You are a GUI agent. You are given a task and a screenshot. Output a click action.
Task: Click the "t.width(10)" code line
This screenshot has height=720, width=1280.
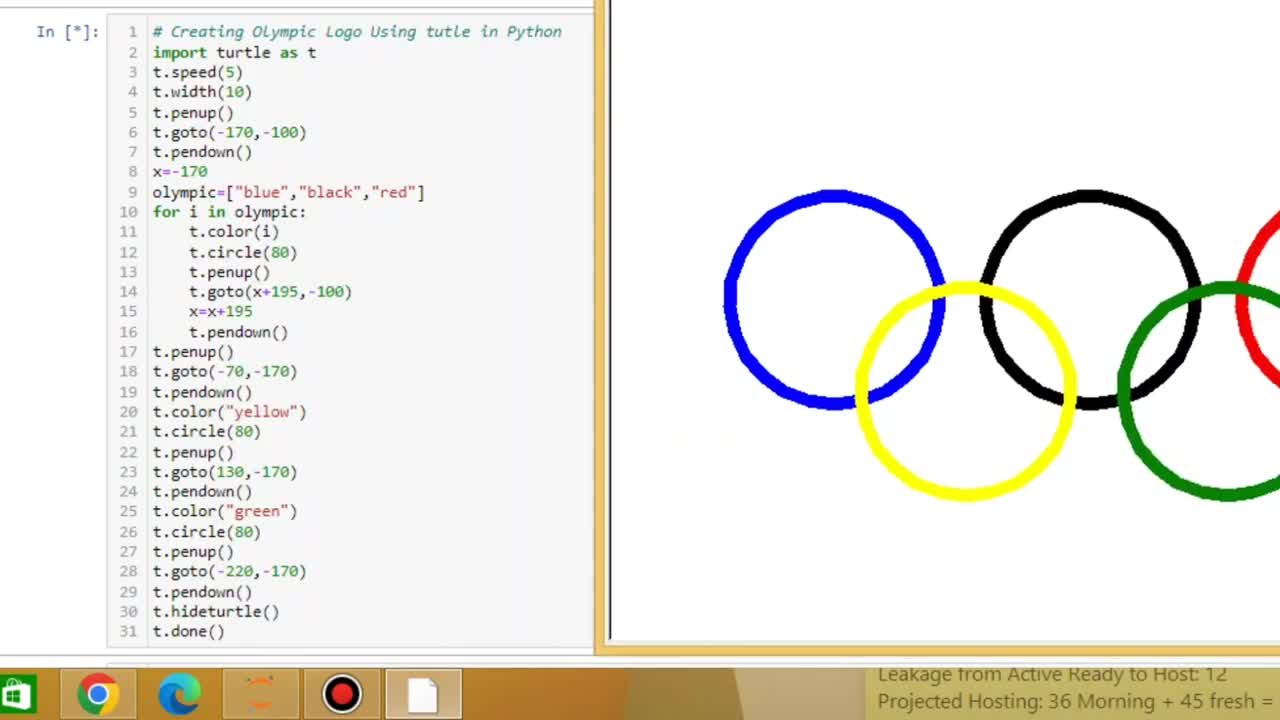tap(202, 92)
